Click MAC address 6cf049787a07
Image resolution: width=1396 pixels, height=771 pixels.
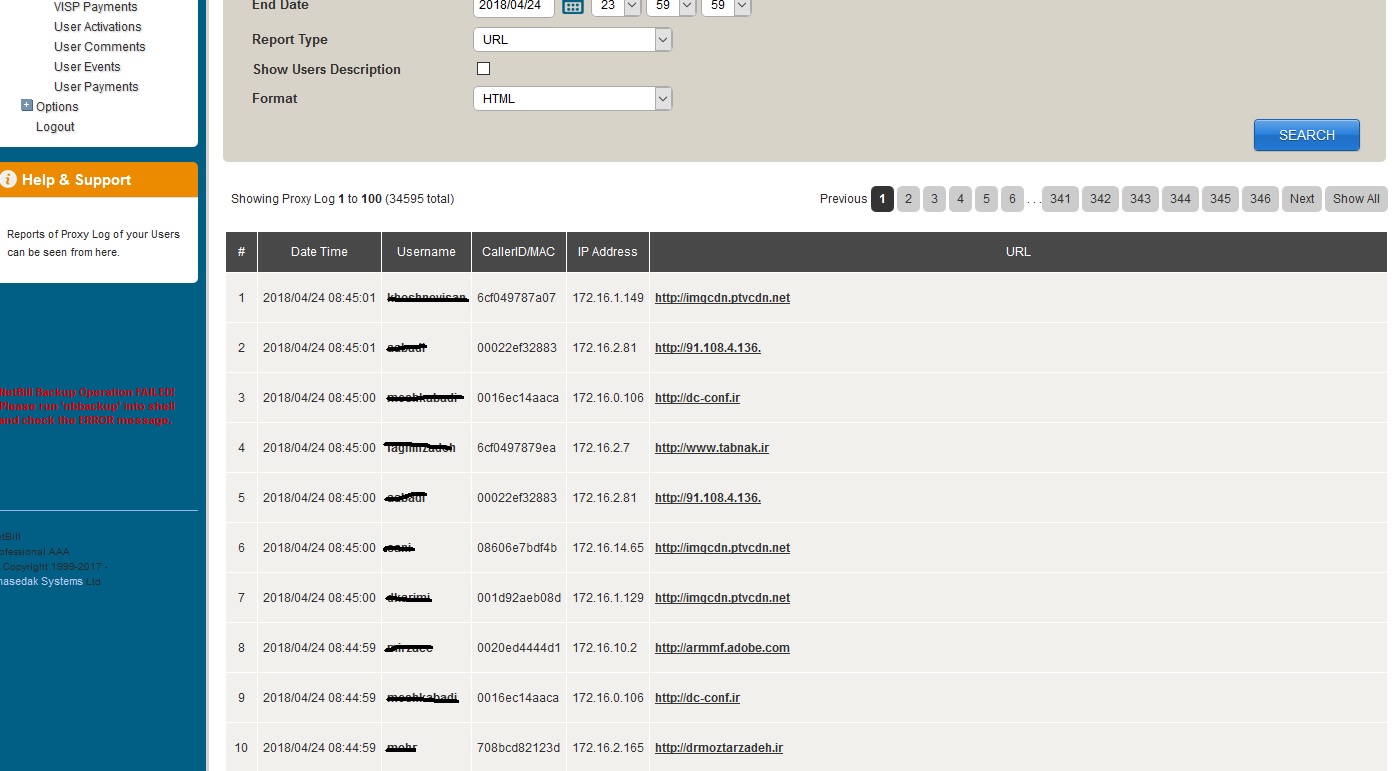coord(516,298)
